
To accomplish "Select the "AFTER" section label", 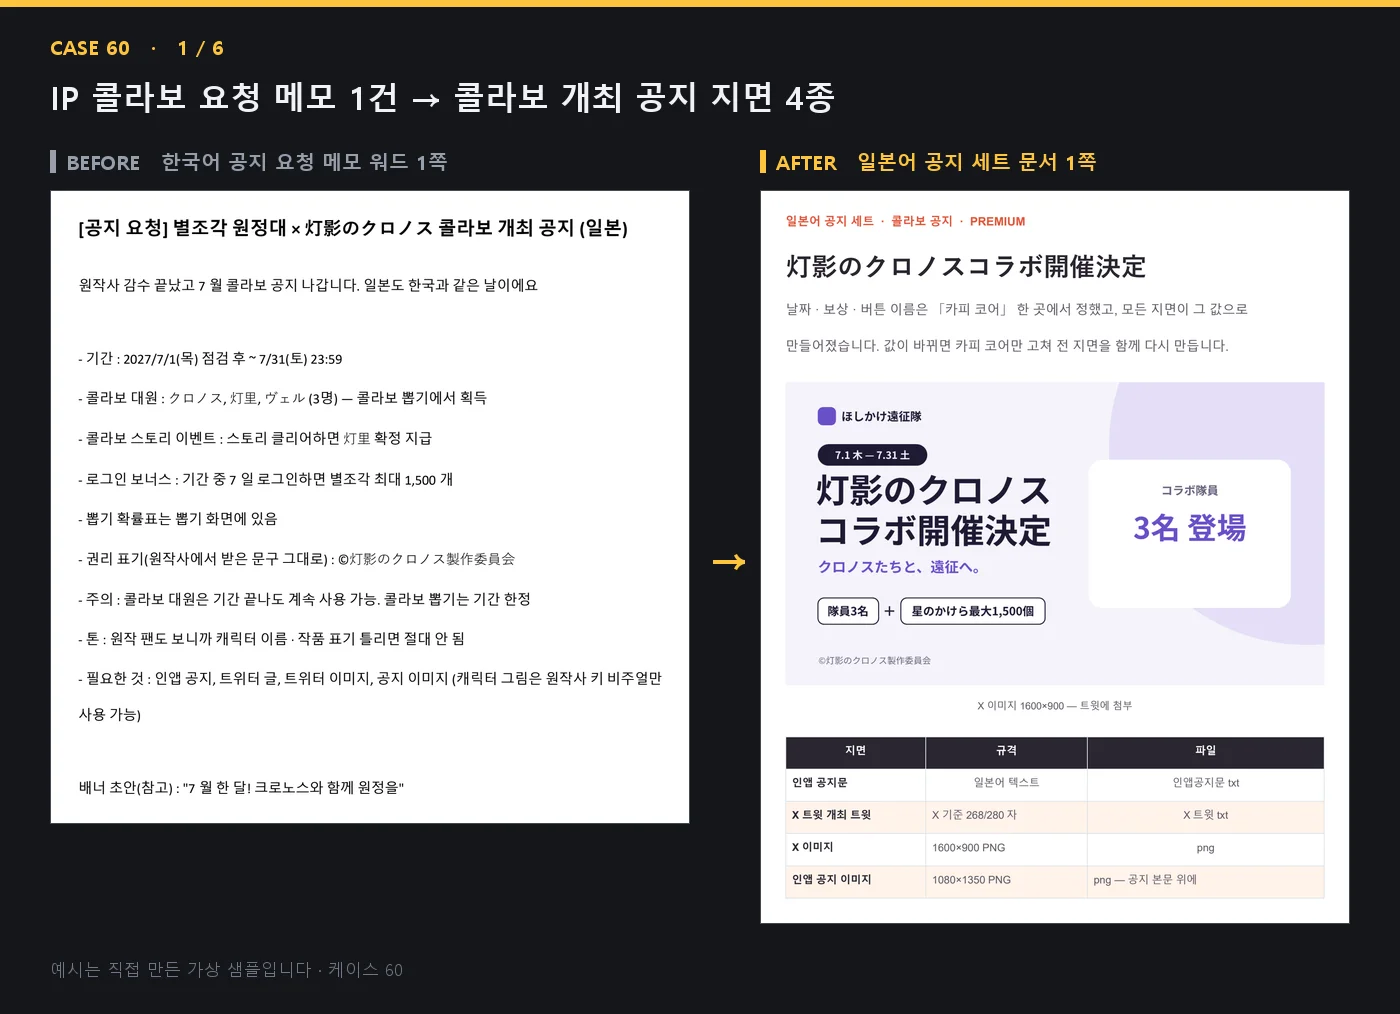I will pos(806,162).
